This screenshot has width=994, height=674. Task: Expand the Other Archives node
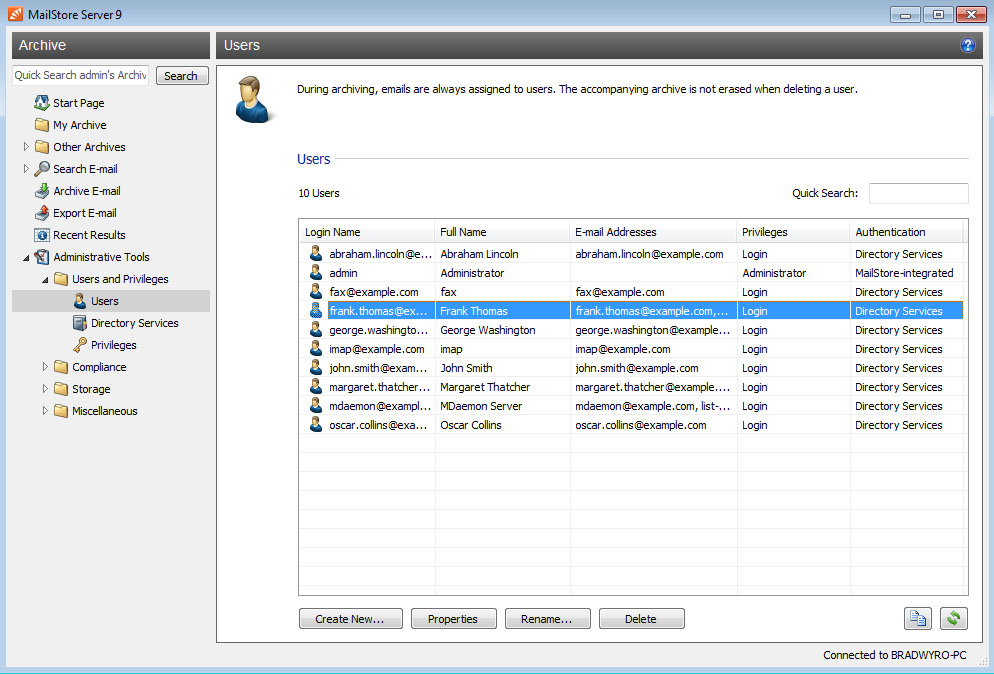coord(28,146)
